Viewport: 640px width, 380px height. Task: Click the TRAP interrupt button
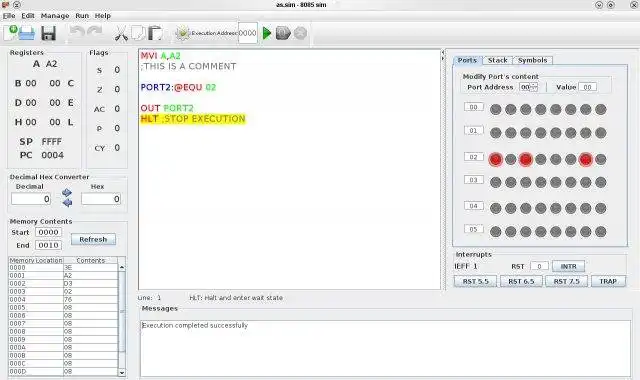point(608,281)
